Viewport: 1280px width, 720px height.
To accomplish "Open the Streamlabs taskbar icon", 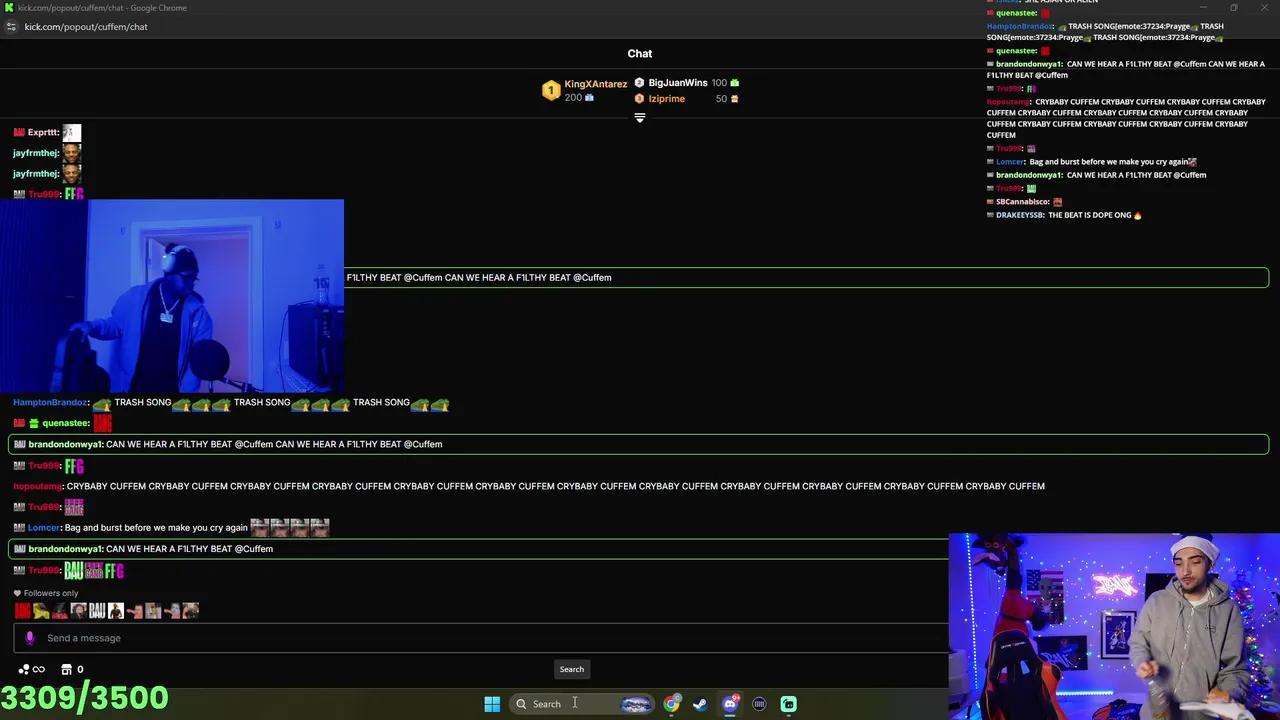I will 789,704.
